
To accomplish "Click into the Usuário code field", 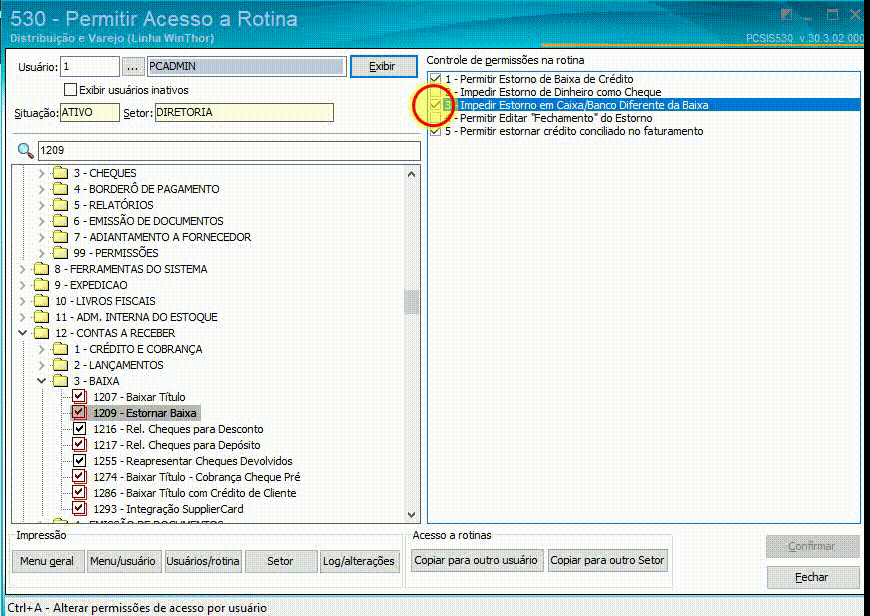I will 90,67.
